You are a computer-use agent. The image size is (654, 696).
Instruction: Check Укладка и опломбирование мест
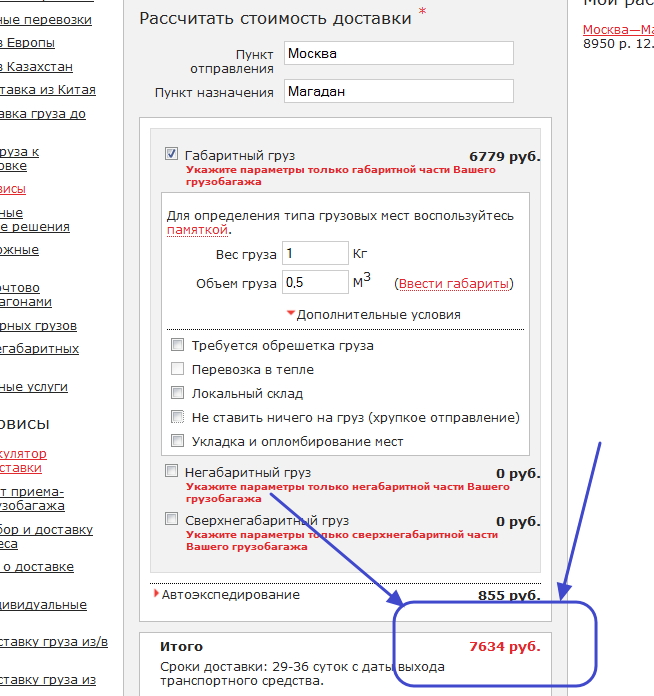[178, 441]
